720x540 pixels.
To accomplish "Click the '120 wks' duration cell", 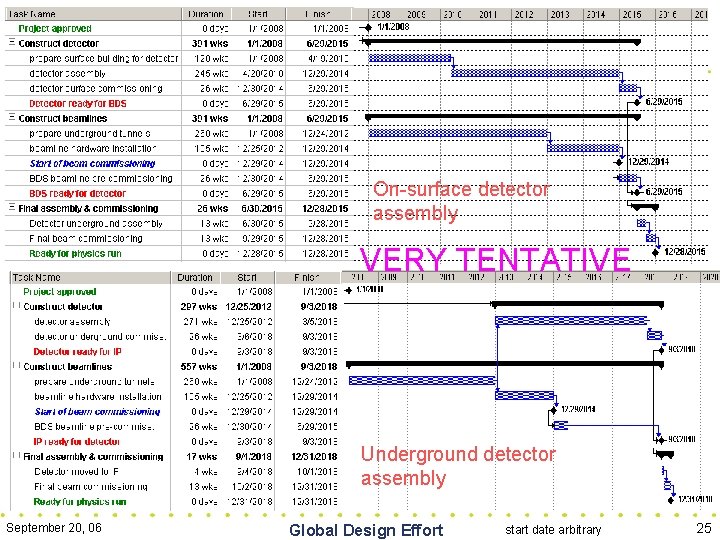I will [x=206, y=58].
